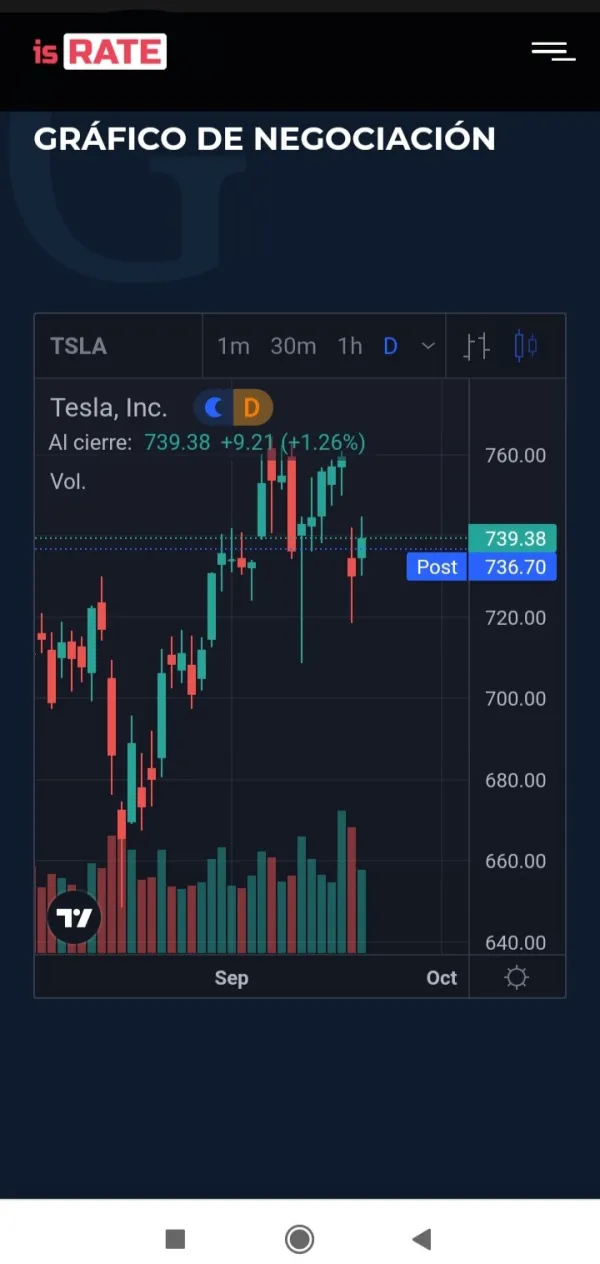The height and width of the screenshot is (1264, 600).
Task: Click the Post 736.70 price label
Action: [481, 567]
